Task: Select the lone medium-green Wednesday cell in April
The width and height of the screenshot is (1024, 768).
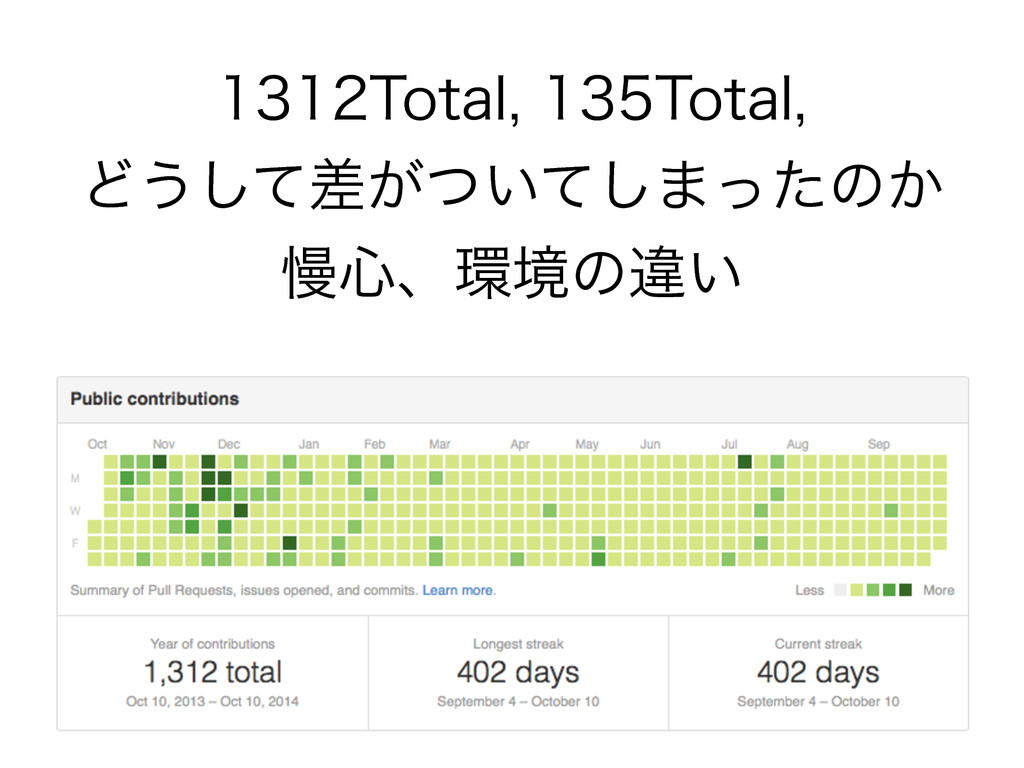Action: pos(550,510)
